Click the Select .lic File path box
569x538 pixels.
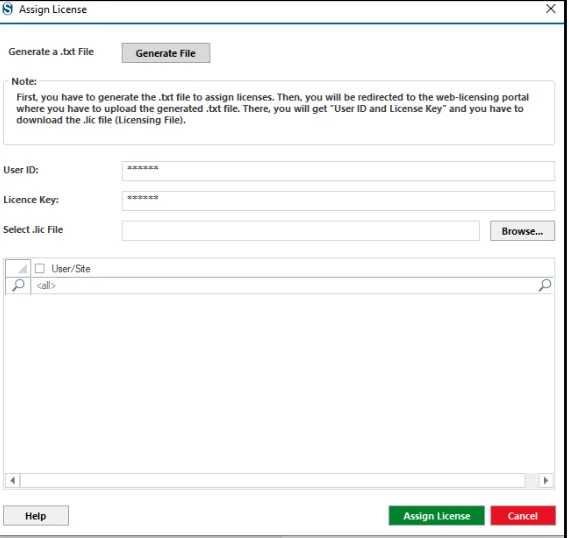click(x=300, y=231)
